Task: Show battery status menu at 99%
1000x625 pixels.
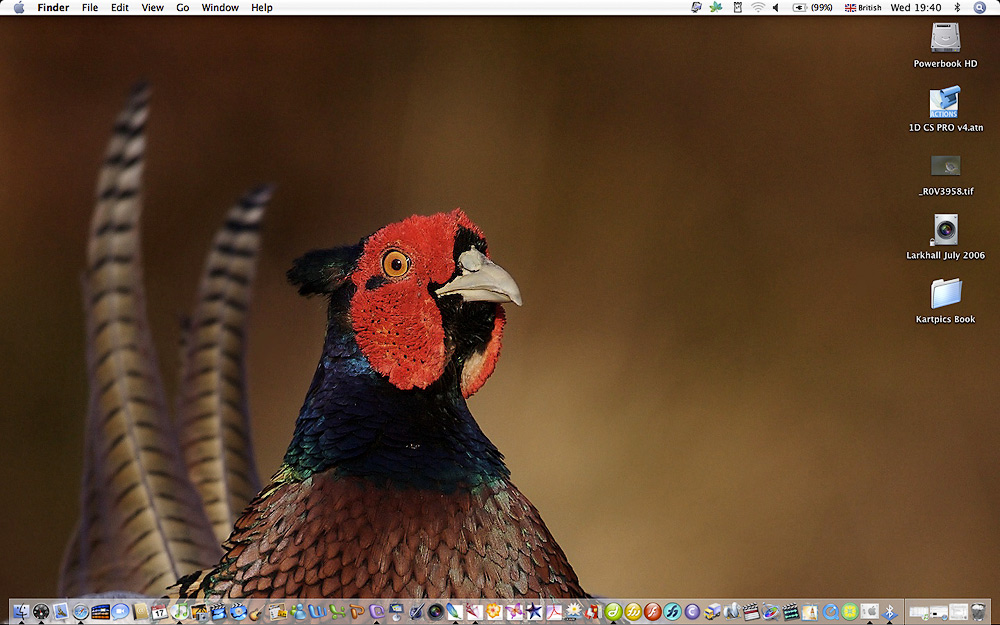Action: 812,8
